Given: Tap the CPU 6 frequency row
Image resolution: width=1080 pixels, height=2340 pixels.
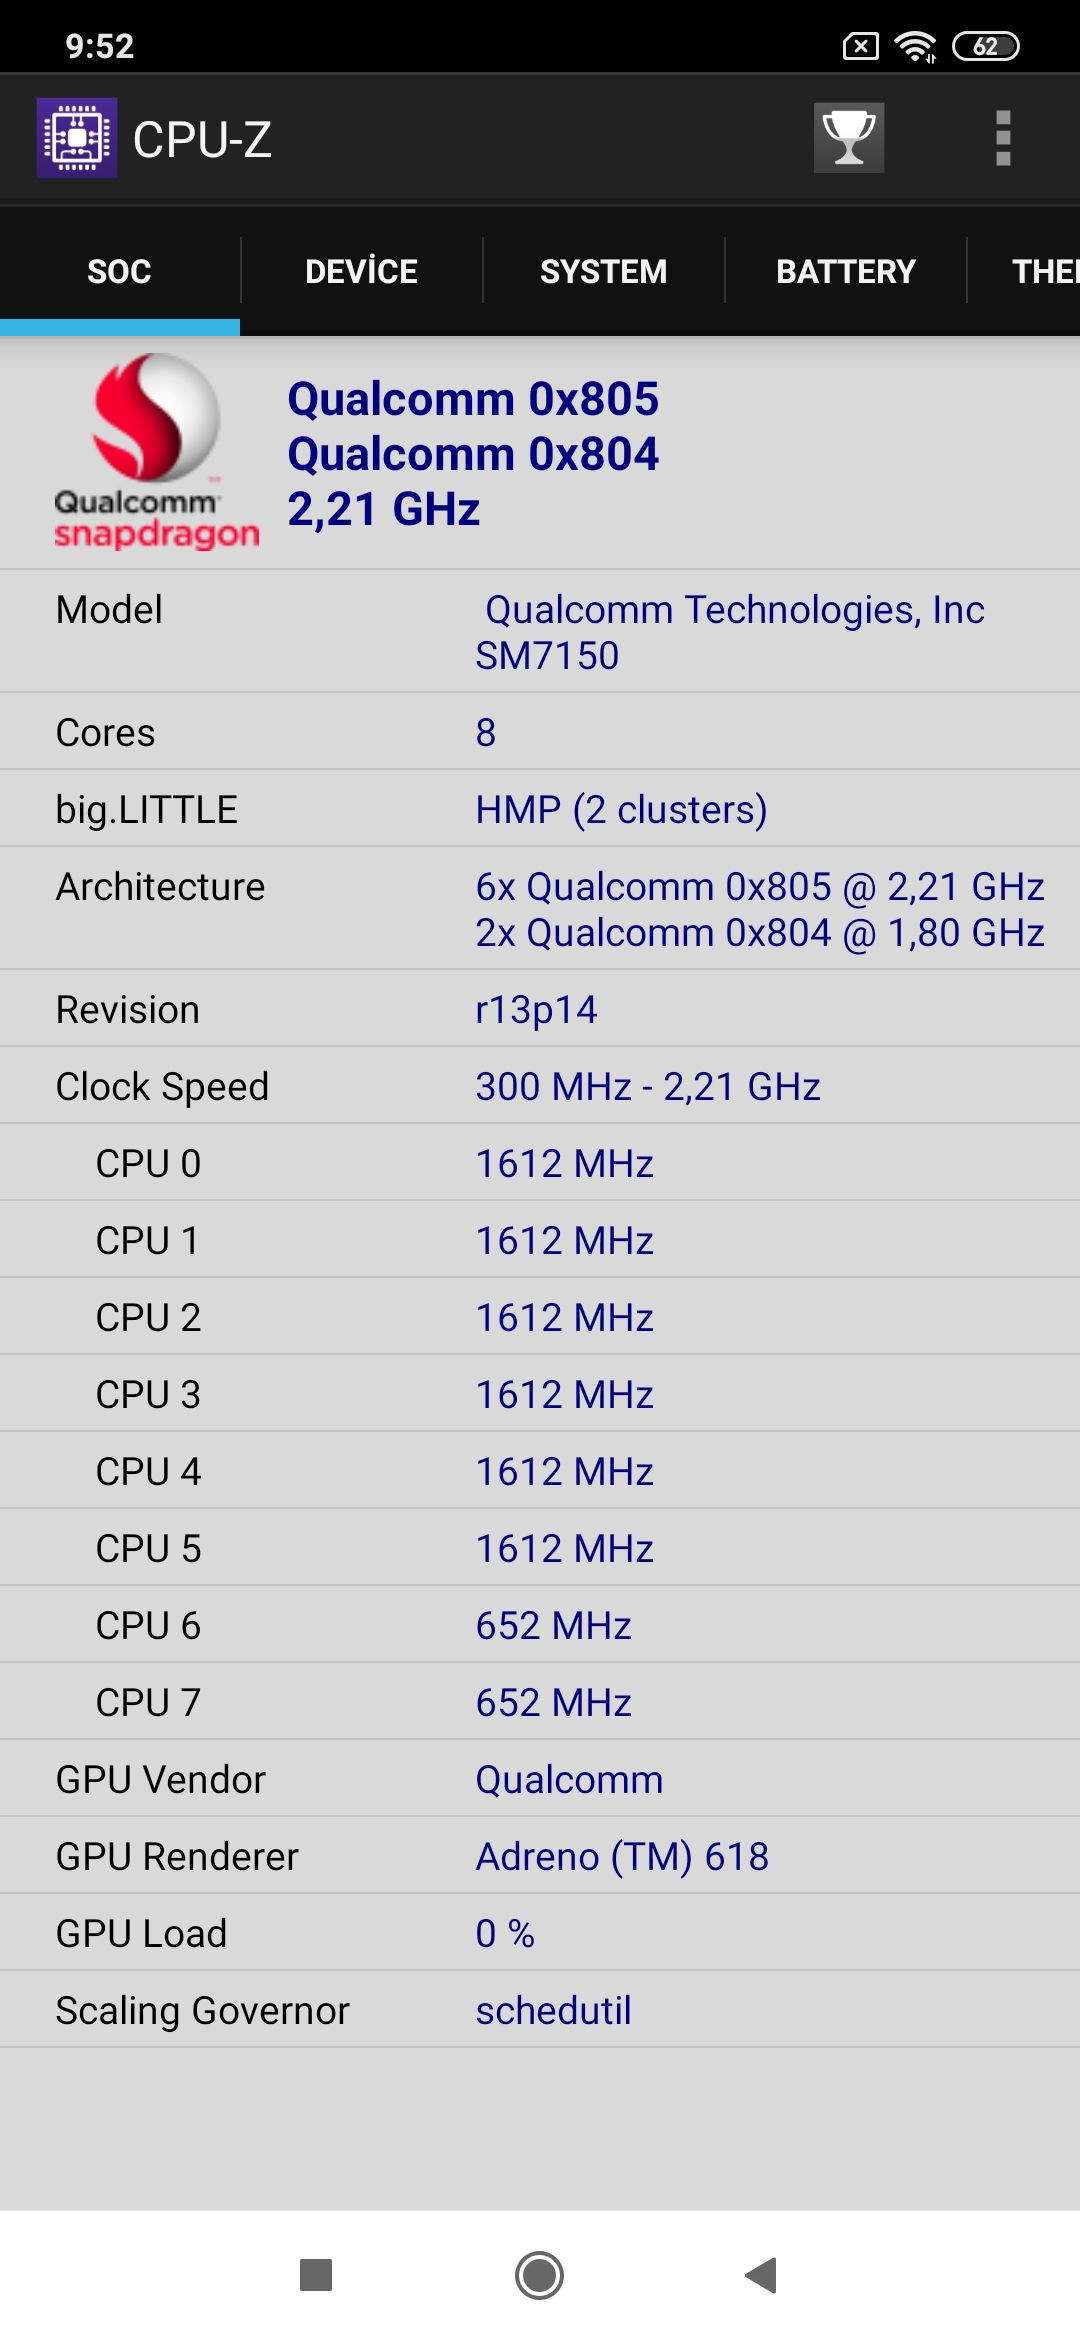Looking at the screenshot, I should [540, 1625].
